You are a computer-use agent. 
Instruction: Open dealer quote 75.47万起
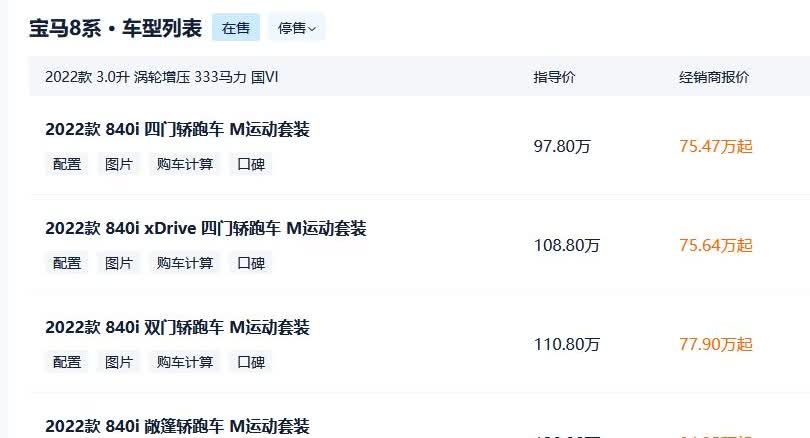tap(715, 147)
